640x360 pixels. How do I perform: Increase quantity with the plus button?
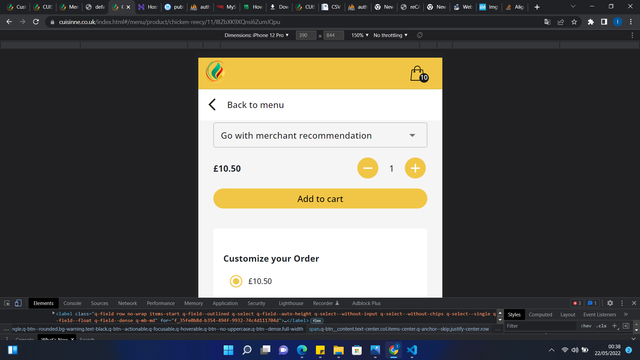click(x=415, y=168)
